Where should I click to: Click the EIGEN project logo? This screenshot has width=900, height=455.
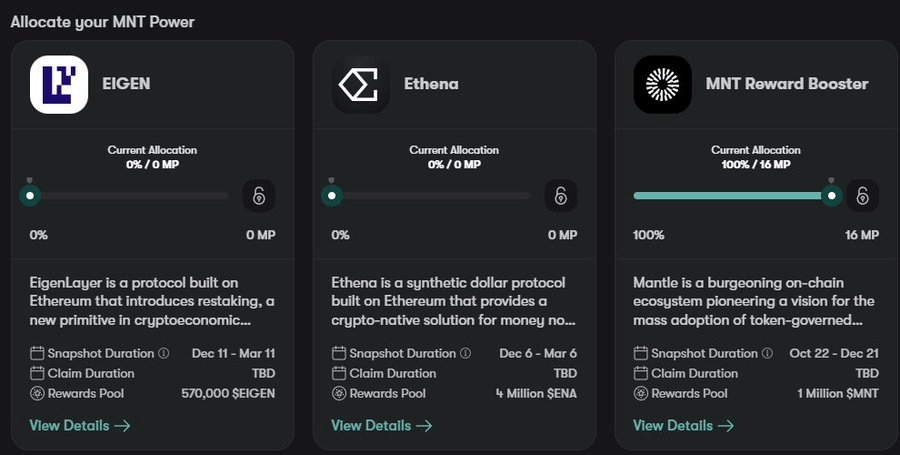coord(59,84)
